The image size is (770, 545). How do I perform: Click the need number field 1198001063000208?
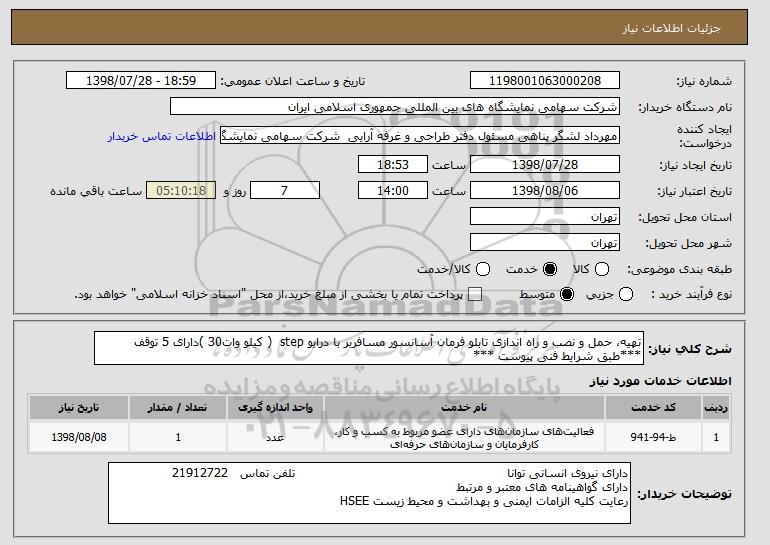click(545, 81)
